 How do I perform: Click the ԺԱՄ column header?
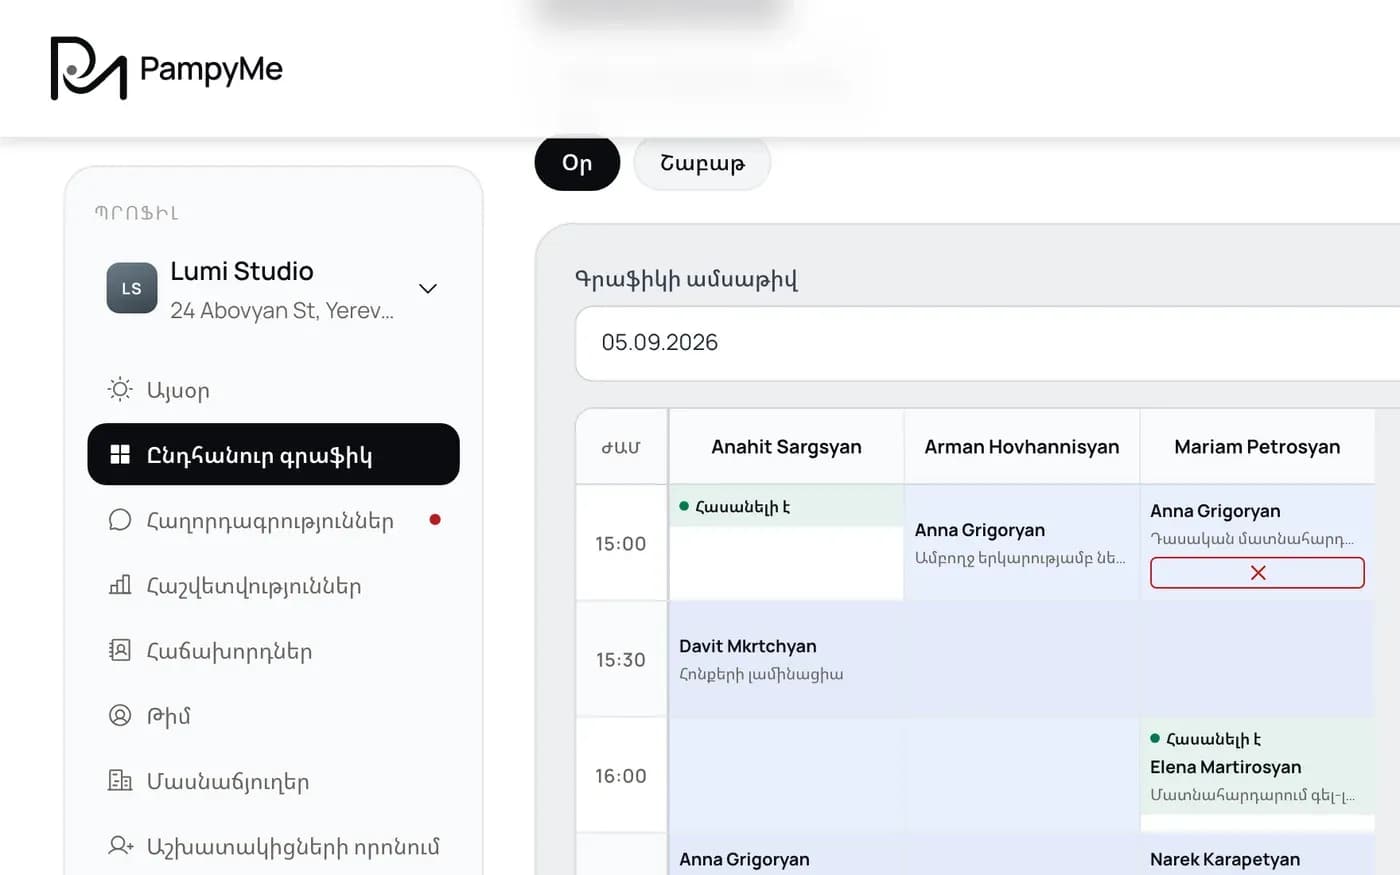[x=621, y=447]
